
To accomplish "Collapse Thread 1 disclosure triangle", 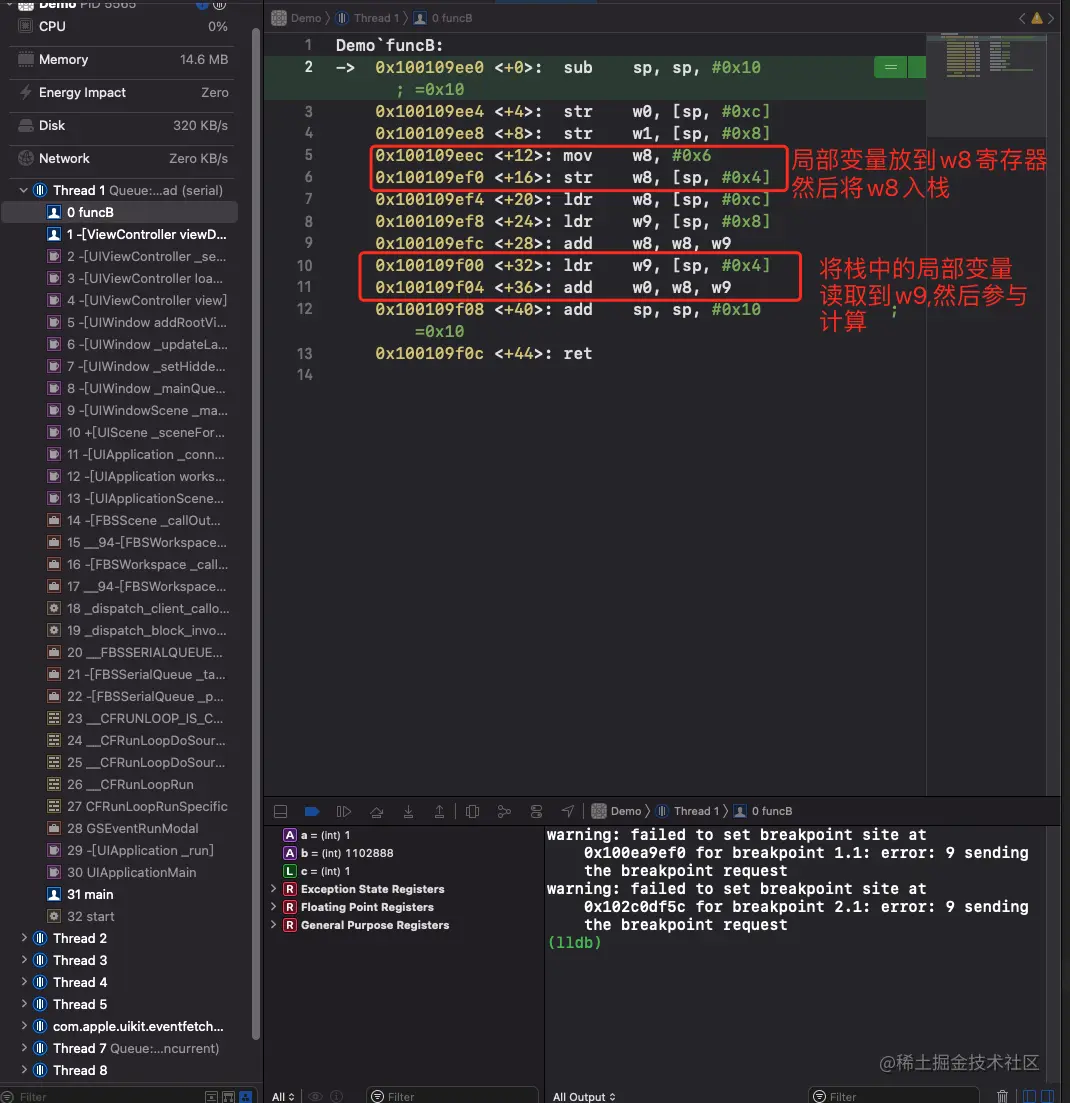I will [x=23, y=190].
